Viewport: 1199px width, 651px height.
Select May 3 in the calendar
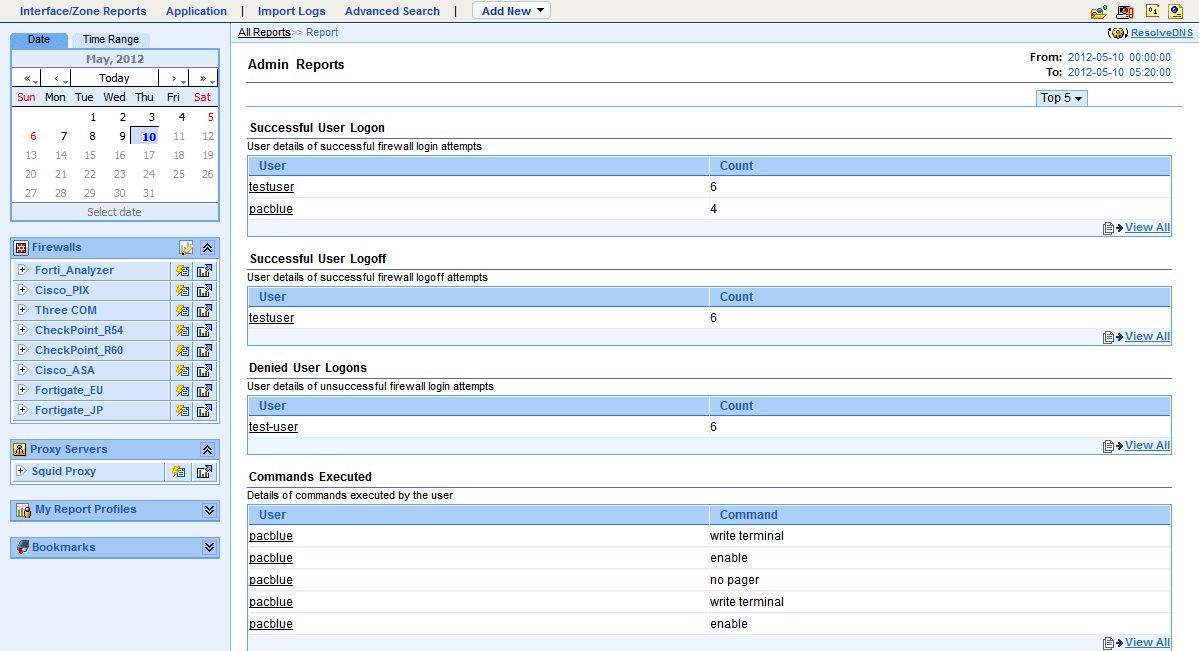click(151, 117)
